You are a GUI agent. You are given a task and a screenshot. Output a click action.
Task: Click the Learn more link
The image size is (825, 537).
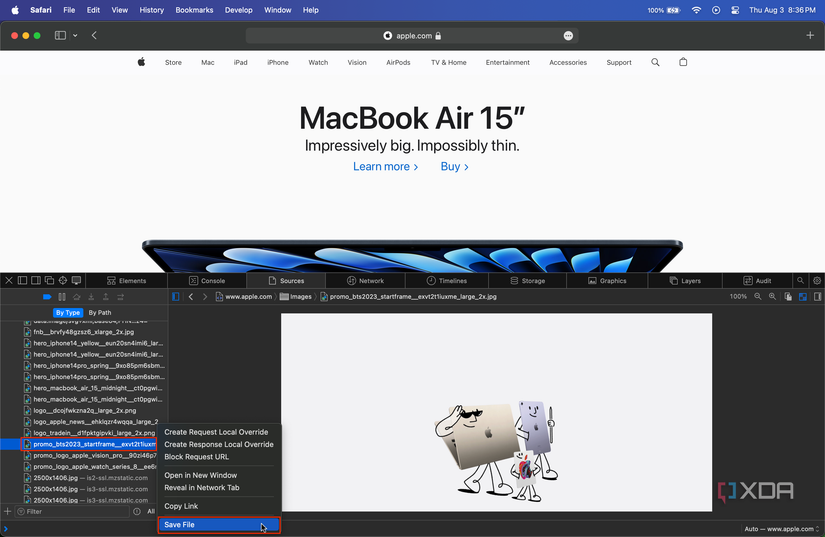tap(385, 167)
